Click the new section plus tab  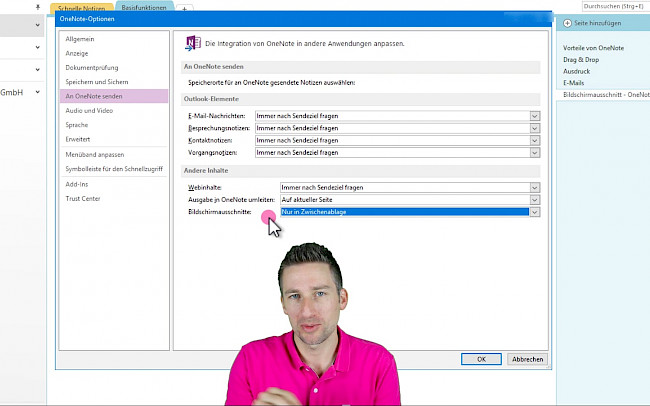pyautogui.click(x=184, y=8)
